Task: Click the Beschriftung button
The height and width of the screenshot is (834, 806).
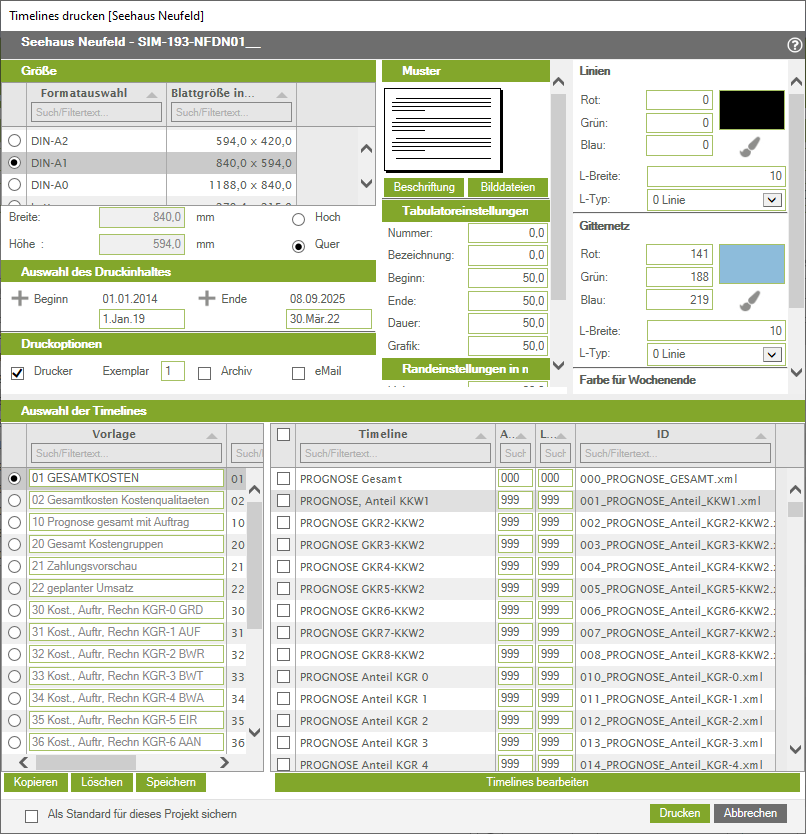Action: pyautogui.click(x=424, y=187)
